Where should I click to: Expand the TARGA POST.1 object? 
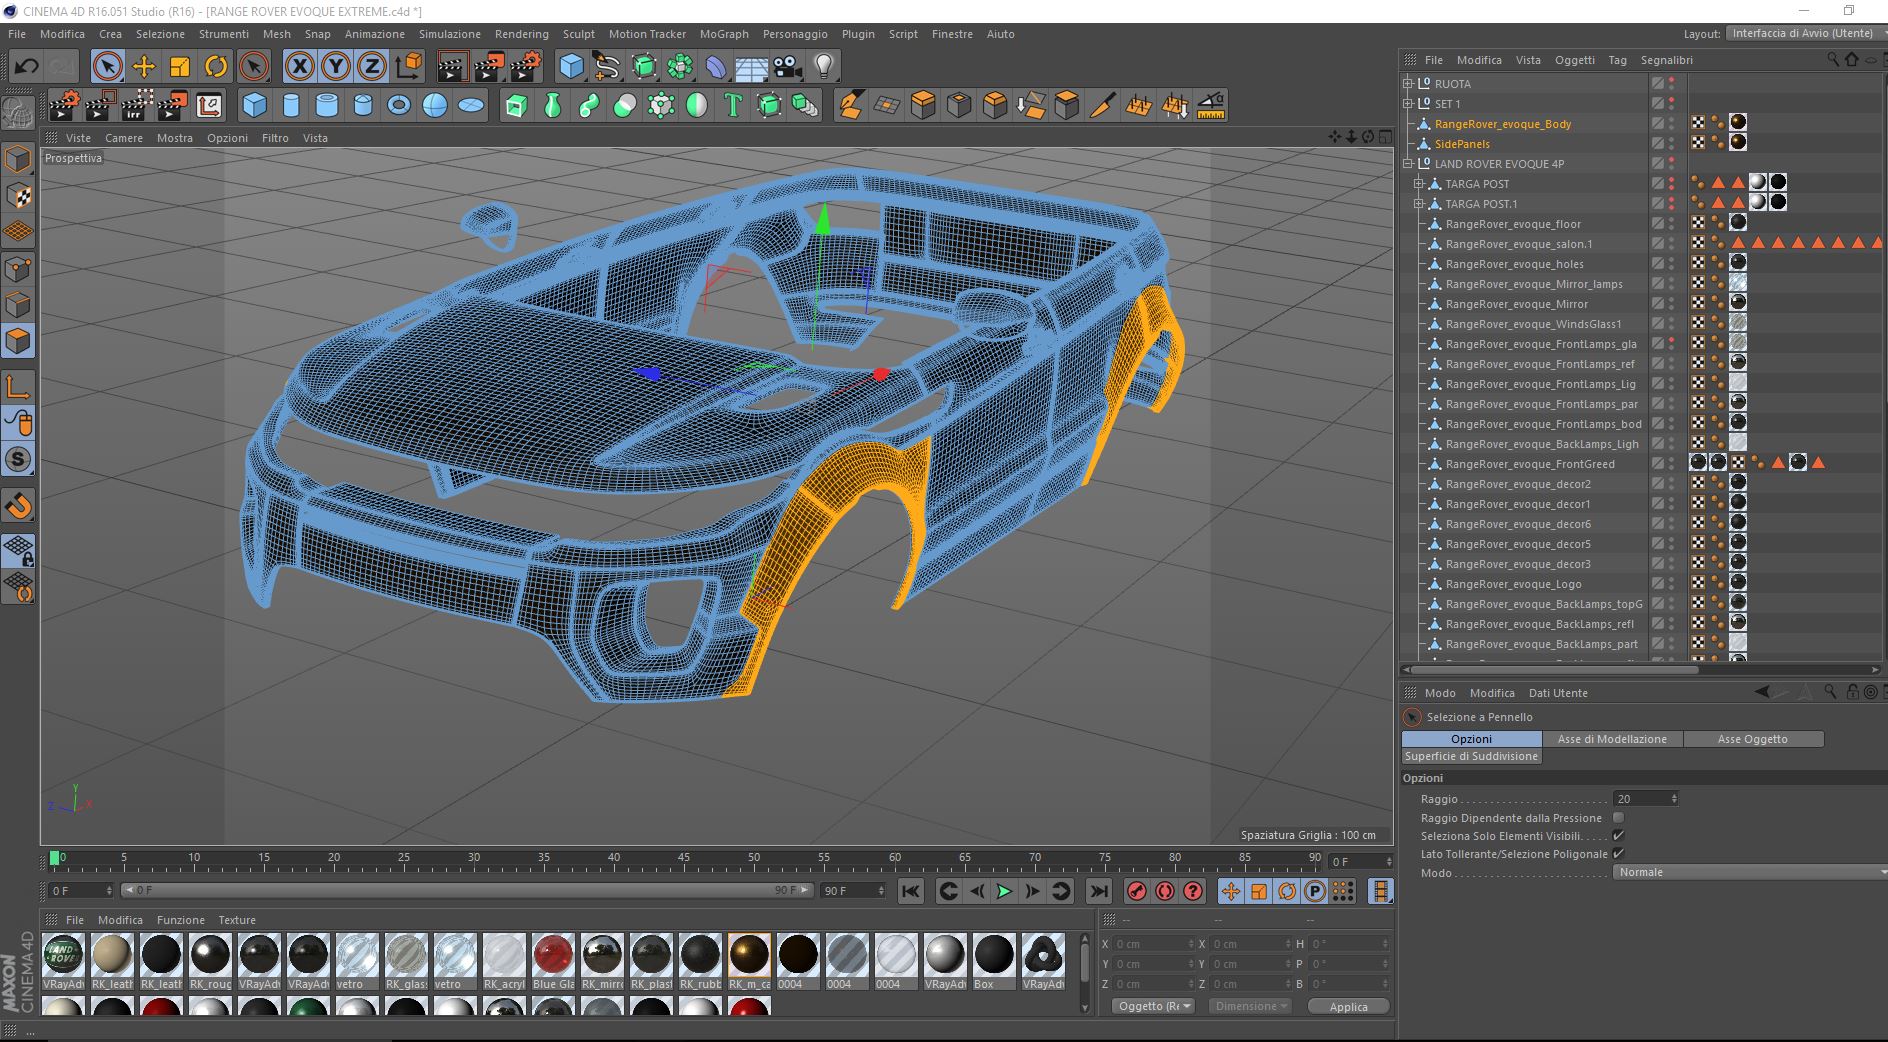[1419, 204]
